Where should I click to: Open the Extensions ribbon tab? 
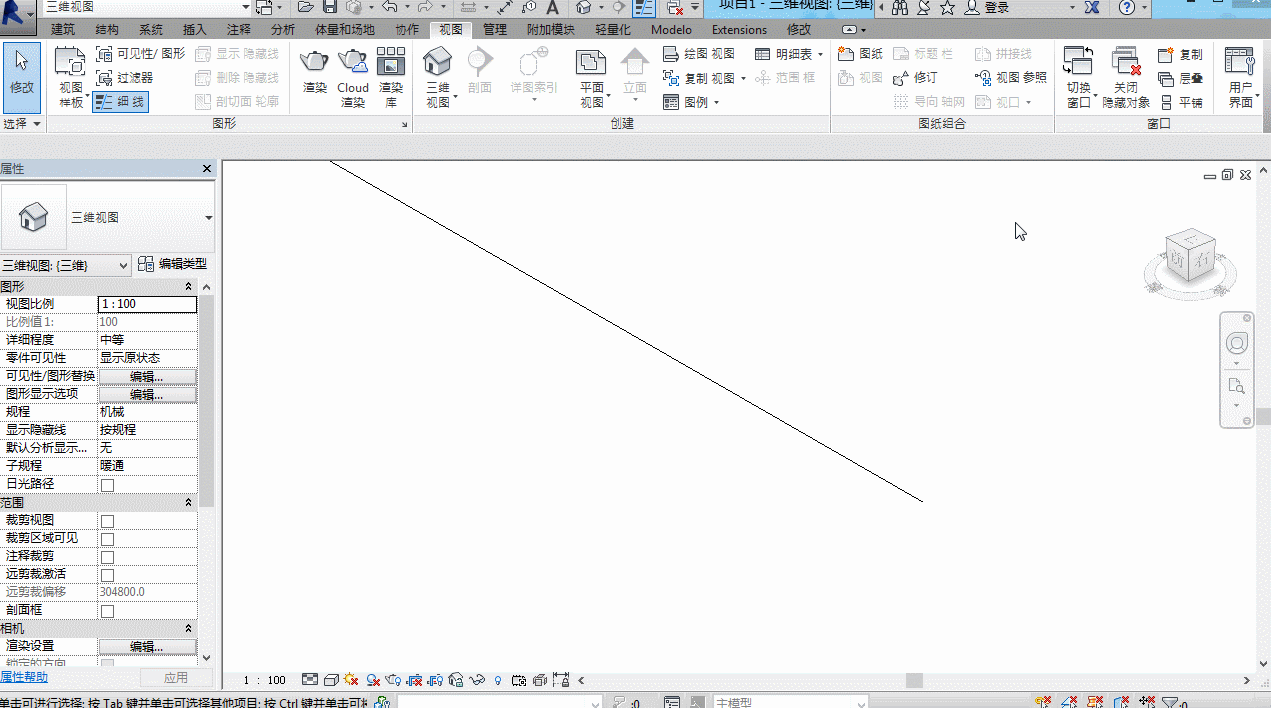coord(739,30)
